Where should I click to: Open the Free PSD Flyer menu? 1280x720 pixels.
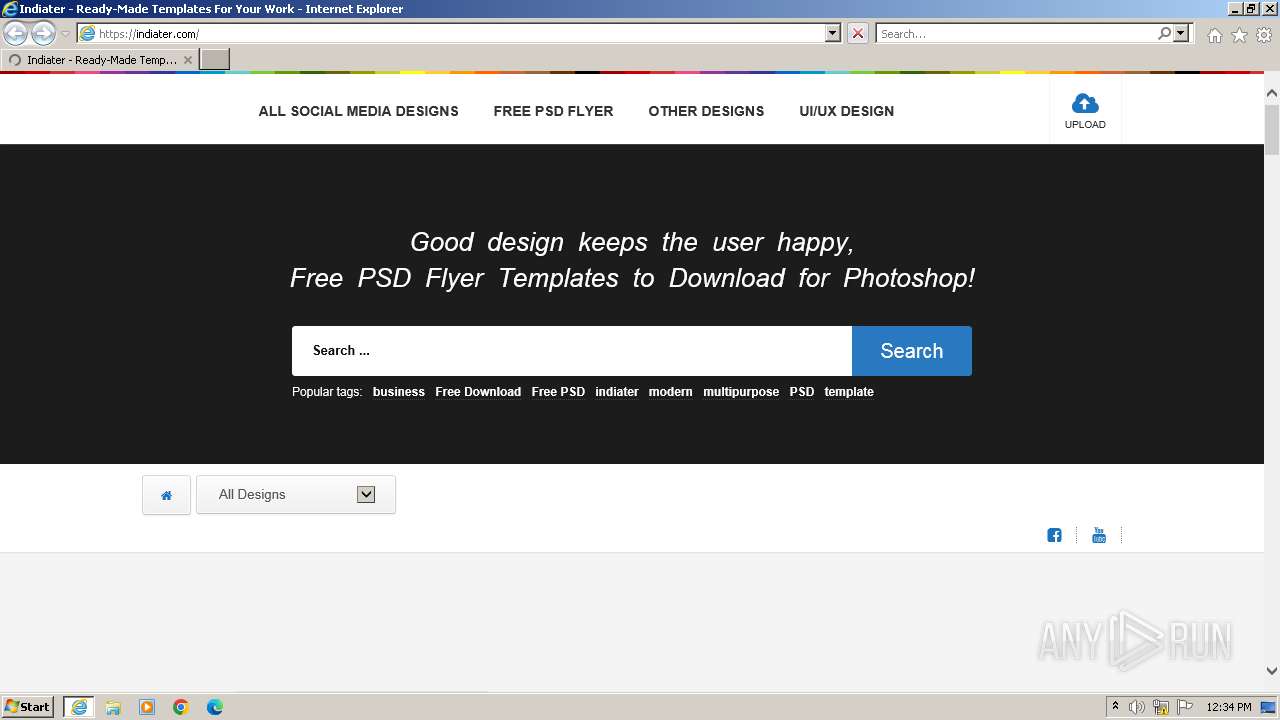pos(553,111)
